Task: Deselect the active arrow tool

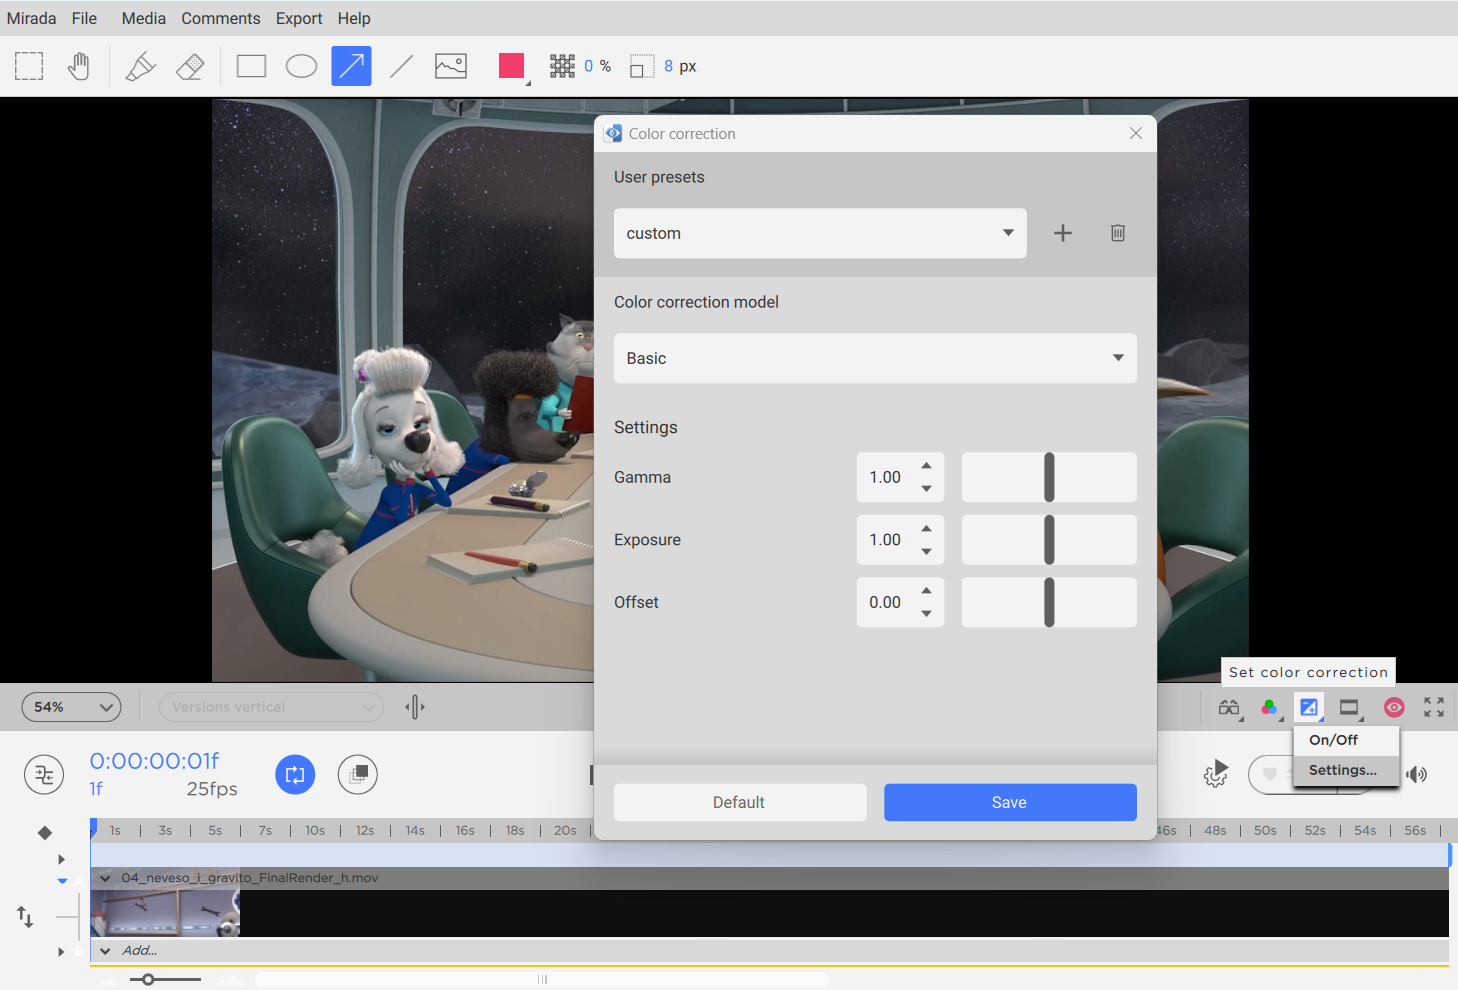Action: point(351,66)
